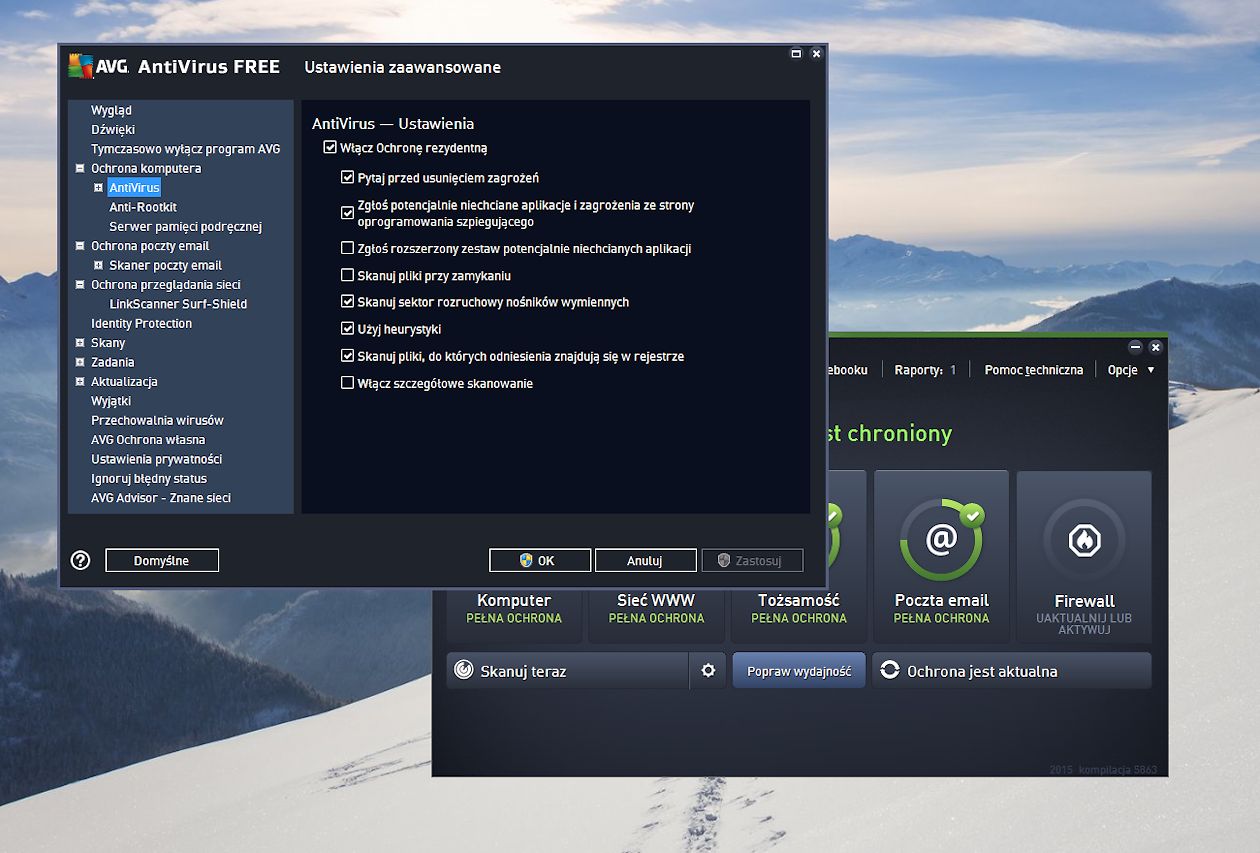Viewport: 1260px width, 853px height.
Task: Expand the Skany tree node
Action: [80, 343]
